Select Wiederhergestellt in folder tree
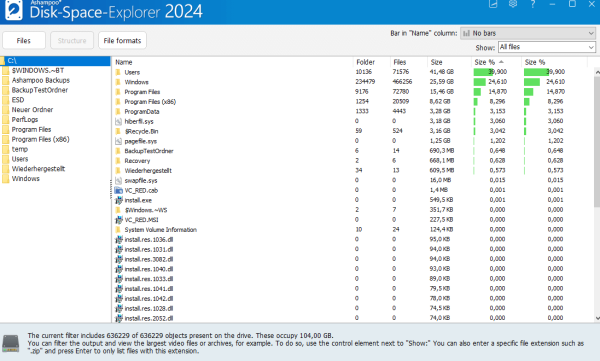 pos(38,169)
